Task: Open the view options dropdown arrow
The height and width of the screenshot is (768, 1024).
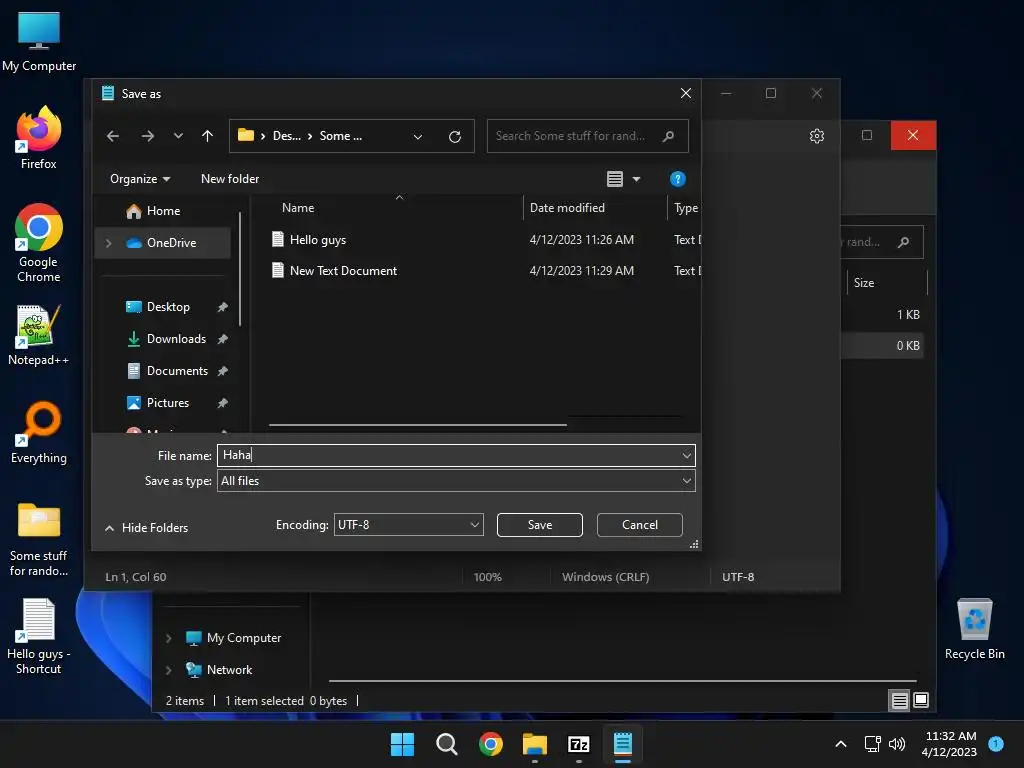Action: (x=637, y=179)
